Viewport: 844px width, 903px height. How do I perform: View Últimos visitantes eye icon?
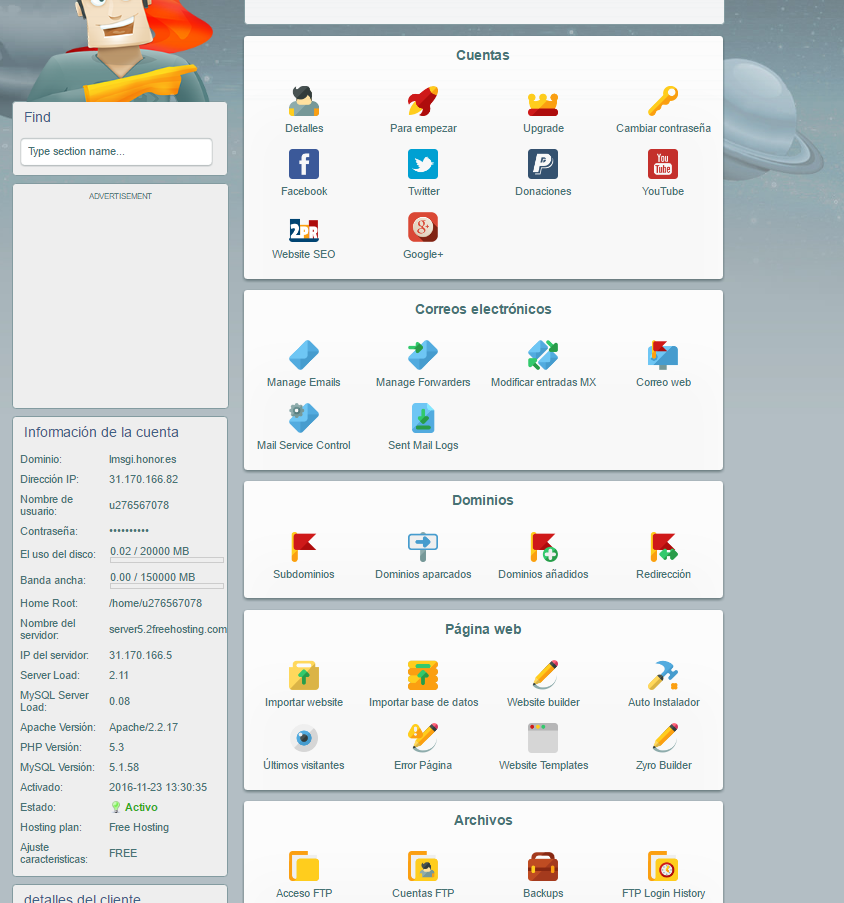pyautogui.click(x=304, y=739)
